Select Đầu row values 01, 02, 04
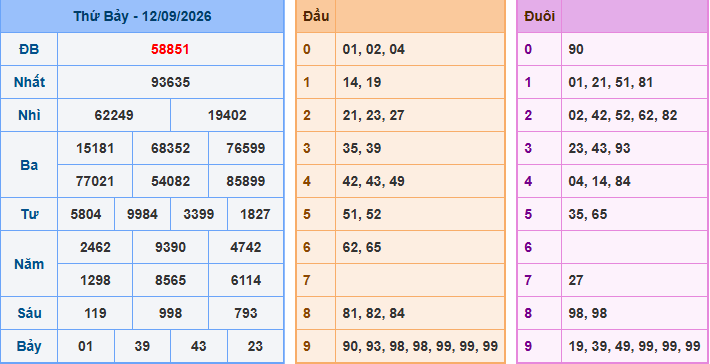The height and width of the screenshot is (364, 710). coord(374,49)
